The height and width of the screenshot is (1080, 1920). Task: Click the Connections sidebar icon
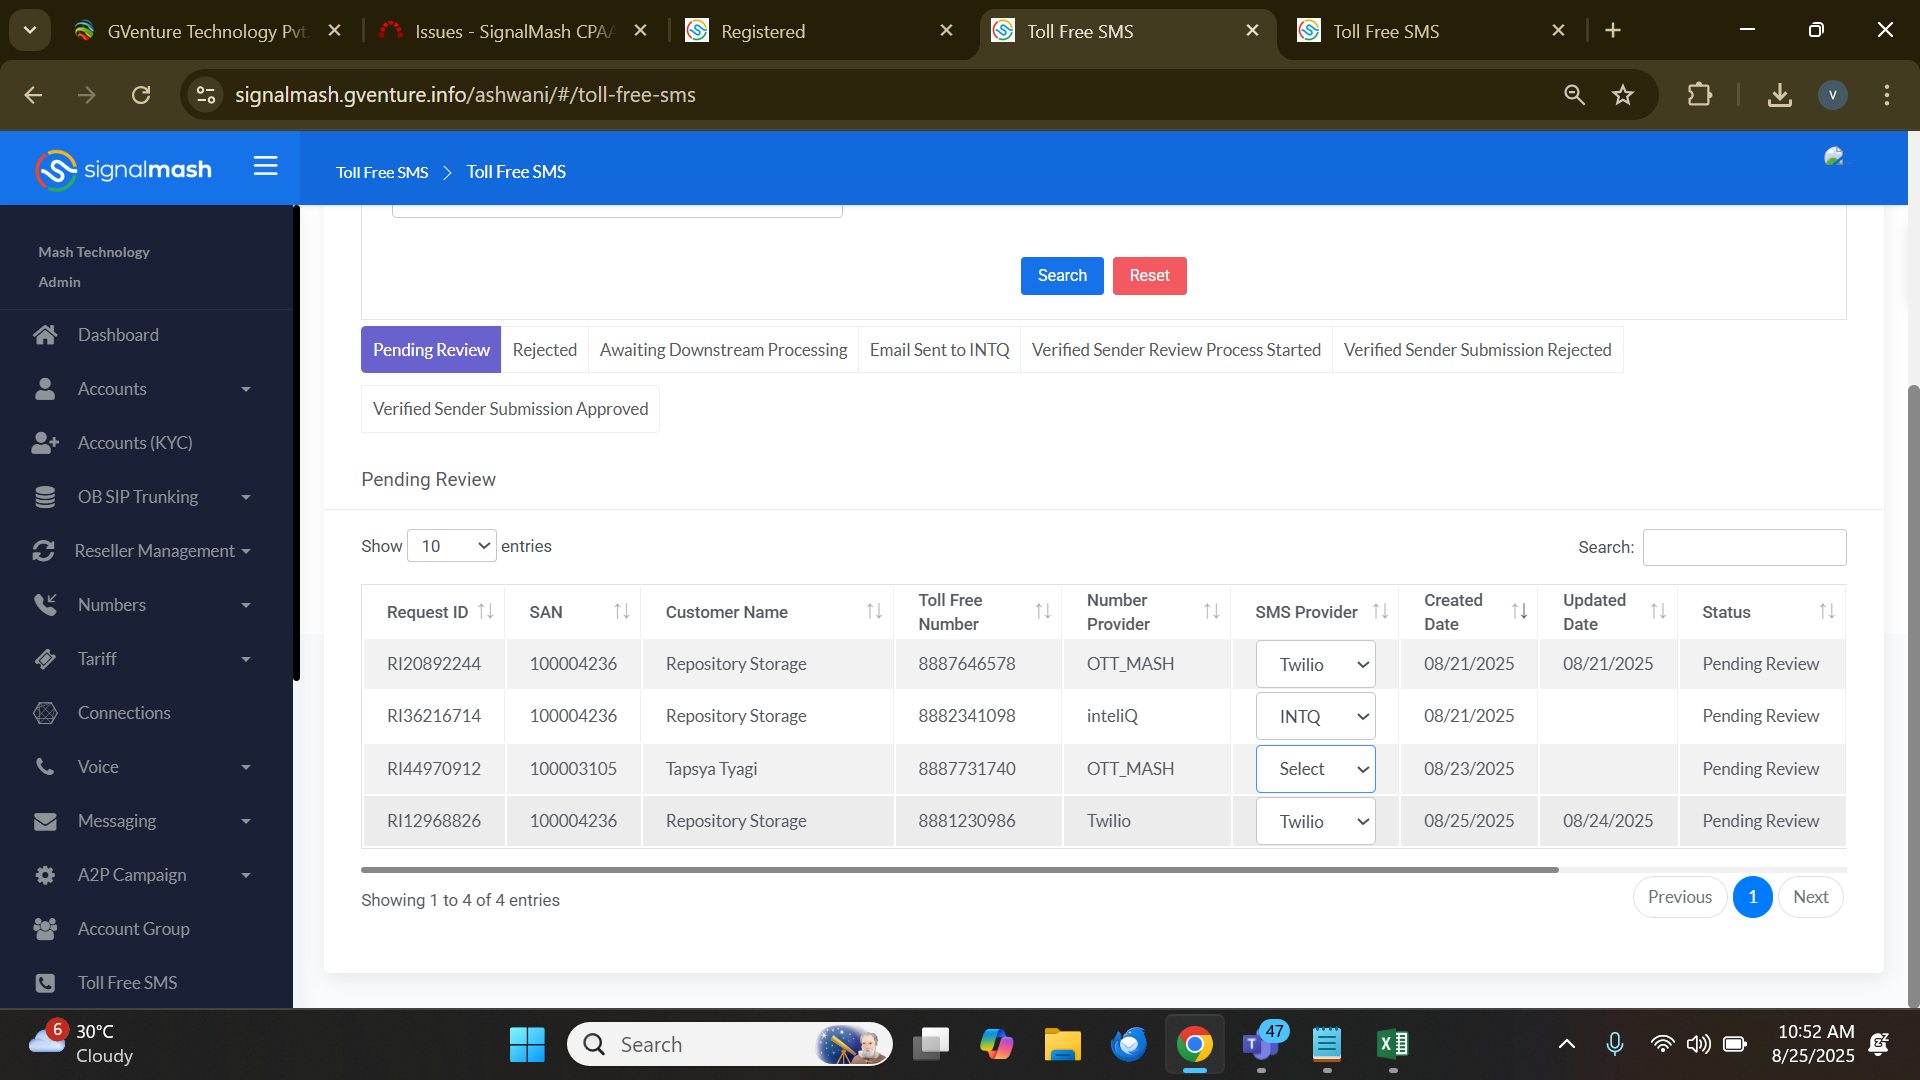click(x=45, y=713)
